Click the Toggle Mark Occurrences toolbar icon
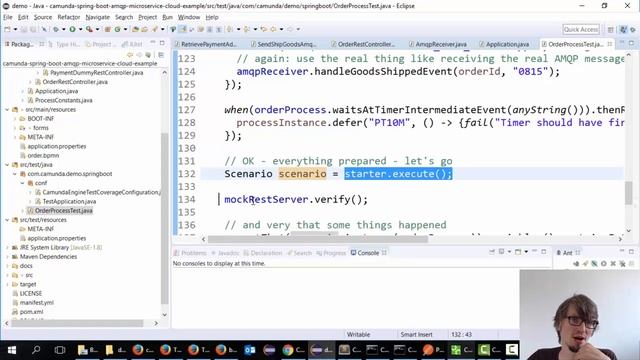 click(183, 29)
